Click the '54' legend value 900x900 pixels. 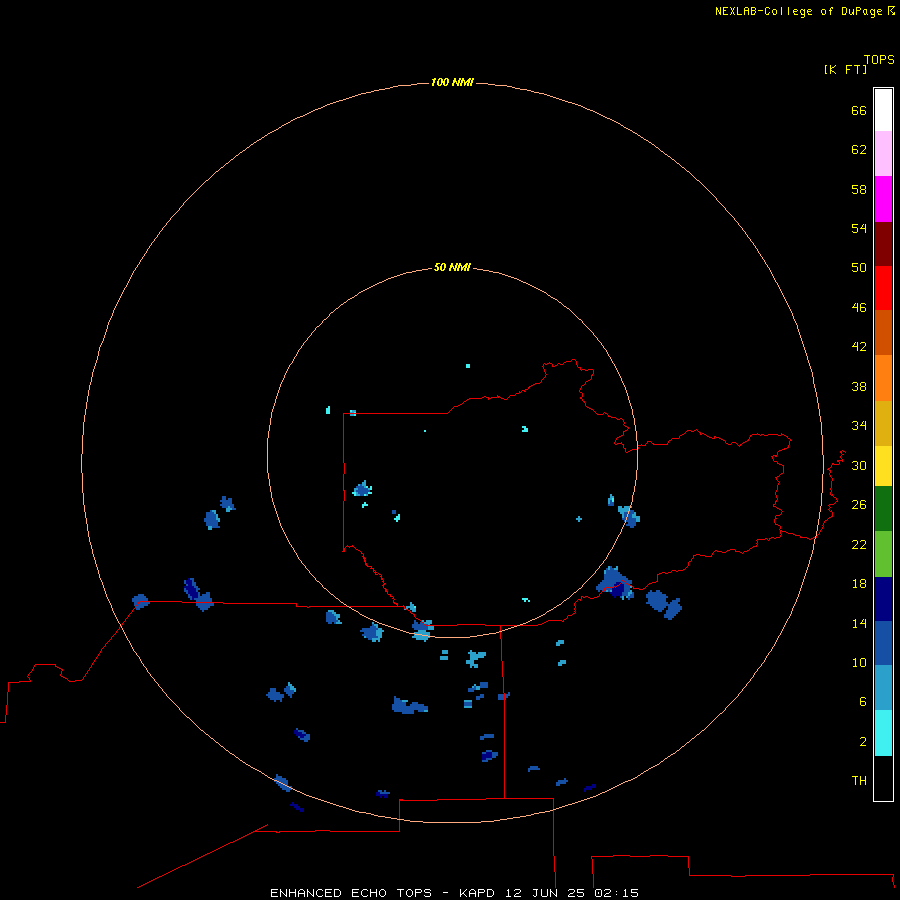859,228
